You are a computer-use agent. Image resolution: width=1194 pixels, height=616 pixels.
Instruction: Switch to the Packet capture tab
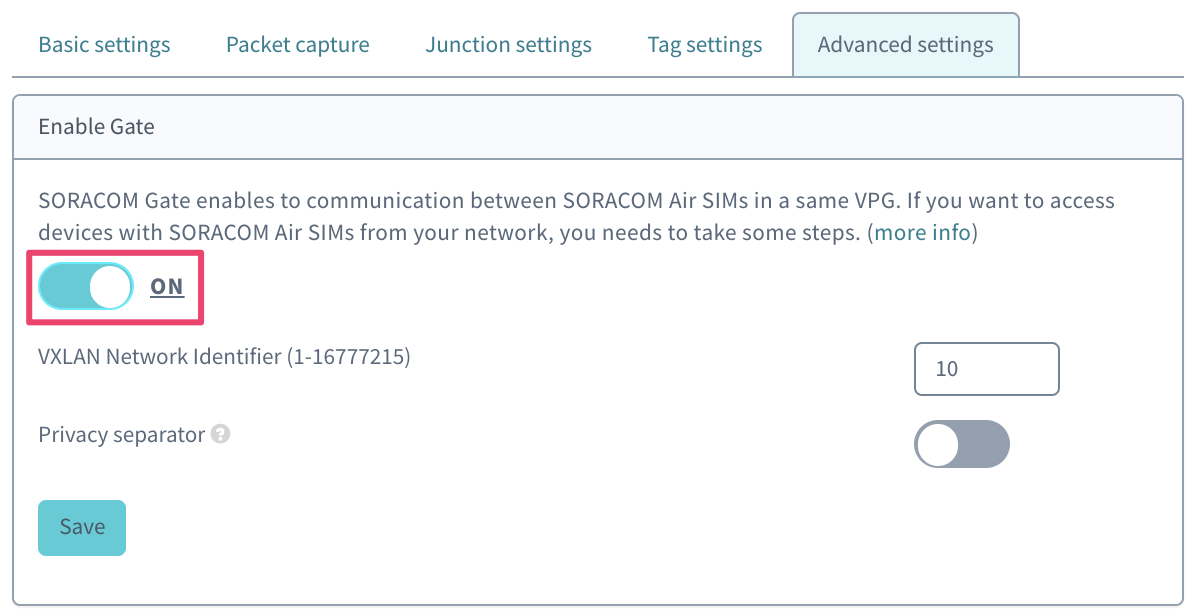click(x=297, y=45)
